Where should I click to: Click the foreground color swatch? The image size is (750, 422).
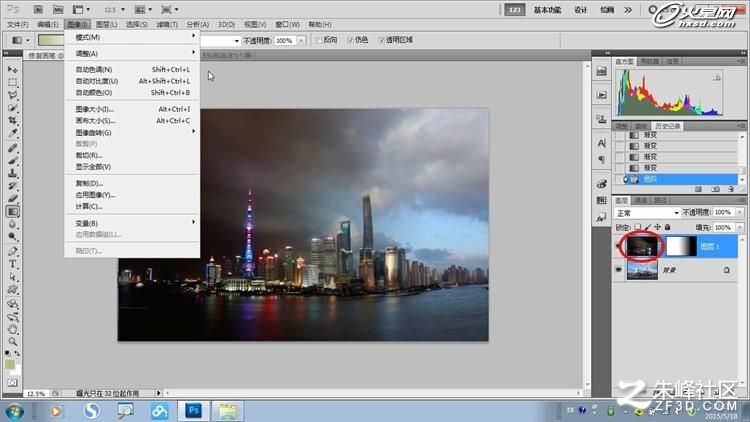(10, 364)
